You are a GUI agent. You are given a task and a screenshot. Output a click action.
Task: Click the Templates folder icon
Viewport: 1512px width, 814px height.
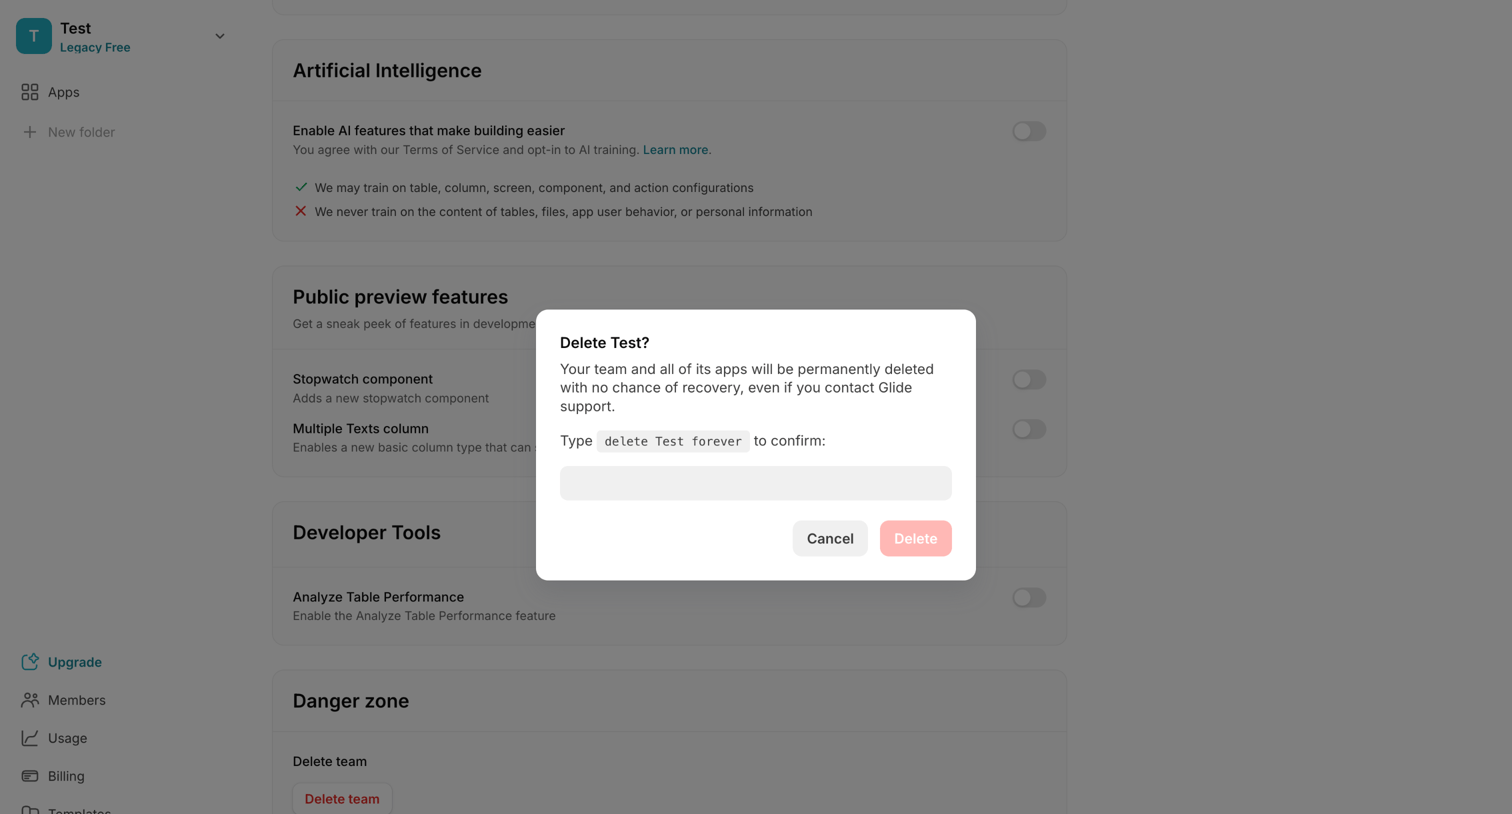30,810
